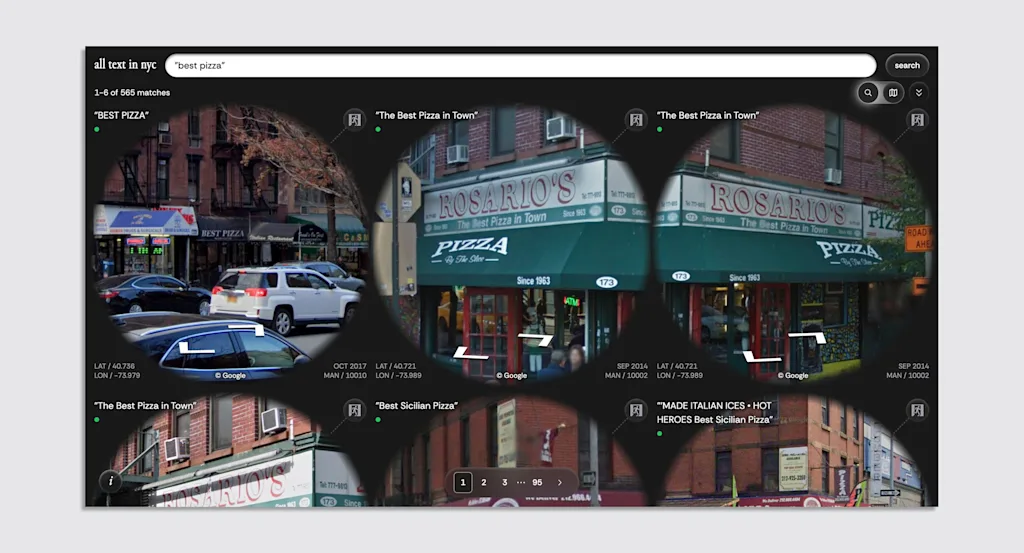Click street view icon on Best Sicilian Pizza result

coord(635,410)
